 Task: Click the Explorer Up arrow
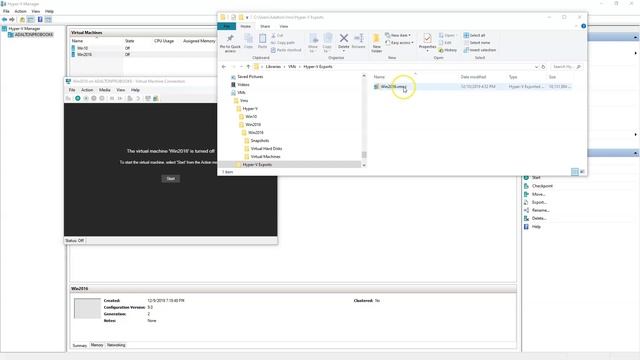[x=248, y=67]
